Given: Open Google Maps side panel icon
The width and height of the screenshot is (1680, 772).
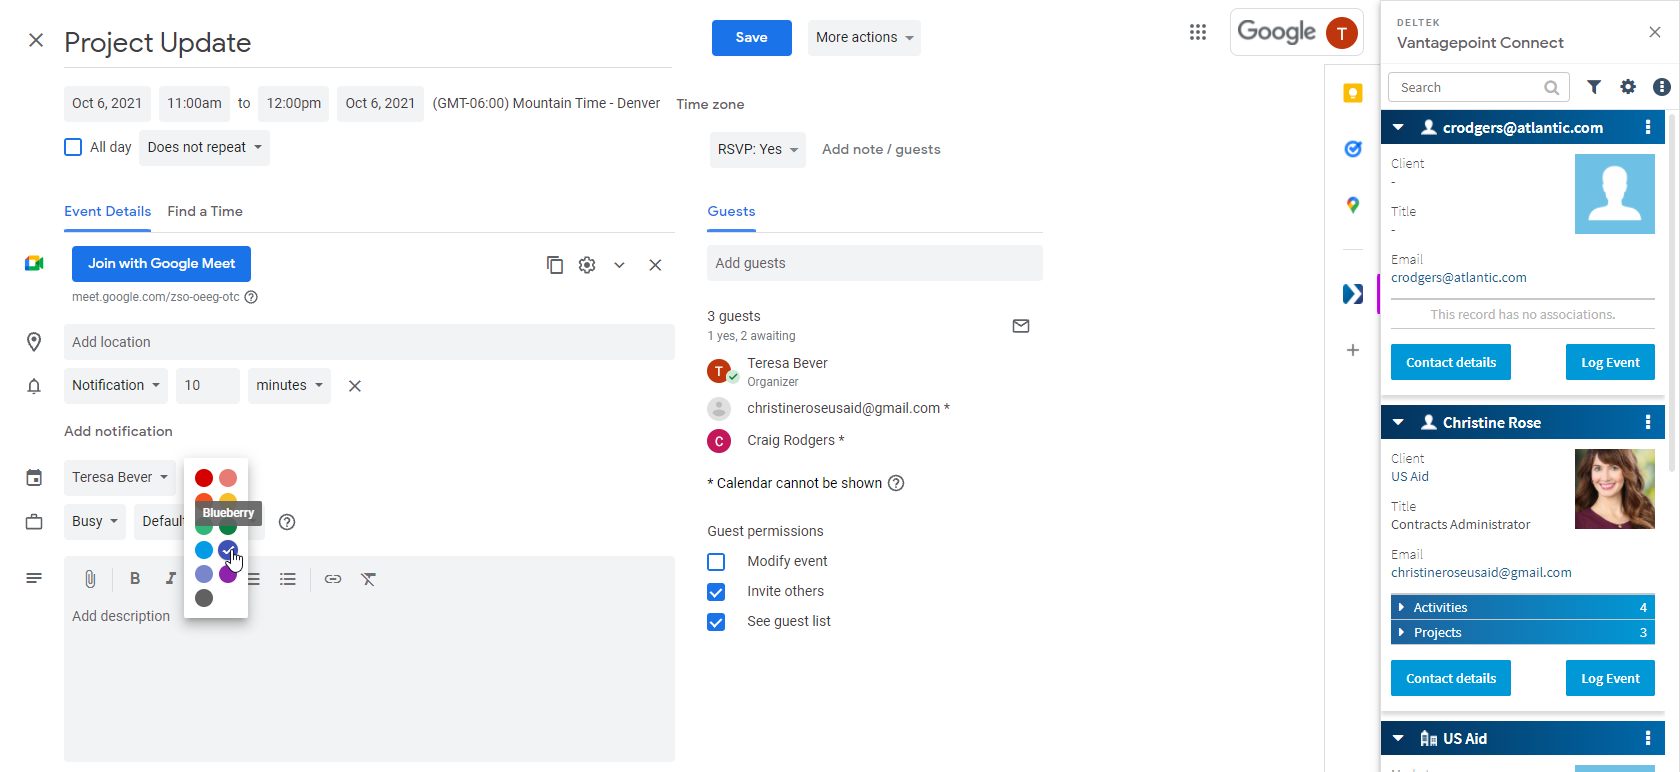Looking at the screenshot, I should 1353,205.
